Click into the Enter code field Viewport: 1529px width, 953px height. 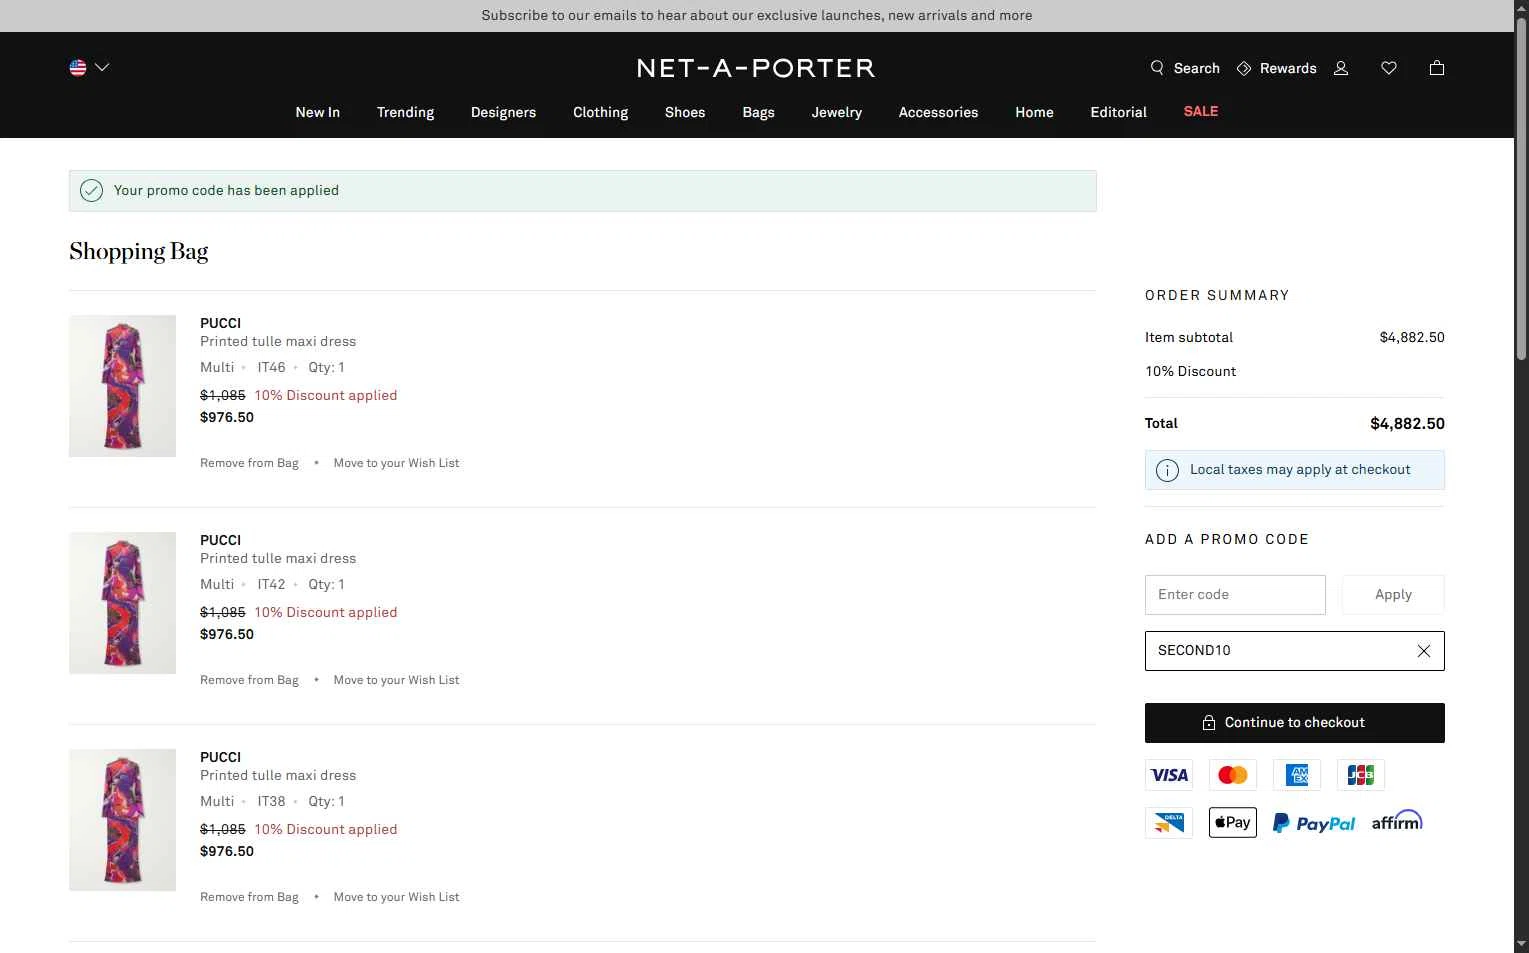[1235, 595]
